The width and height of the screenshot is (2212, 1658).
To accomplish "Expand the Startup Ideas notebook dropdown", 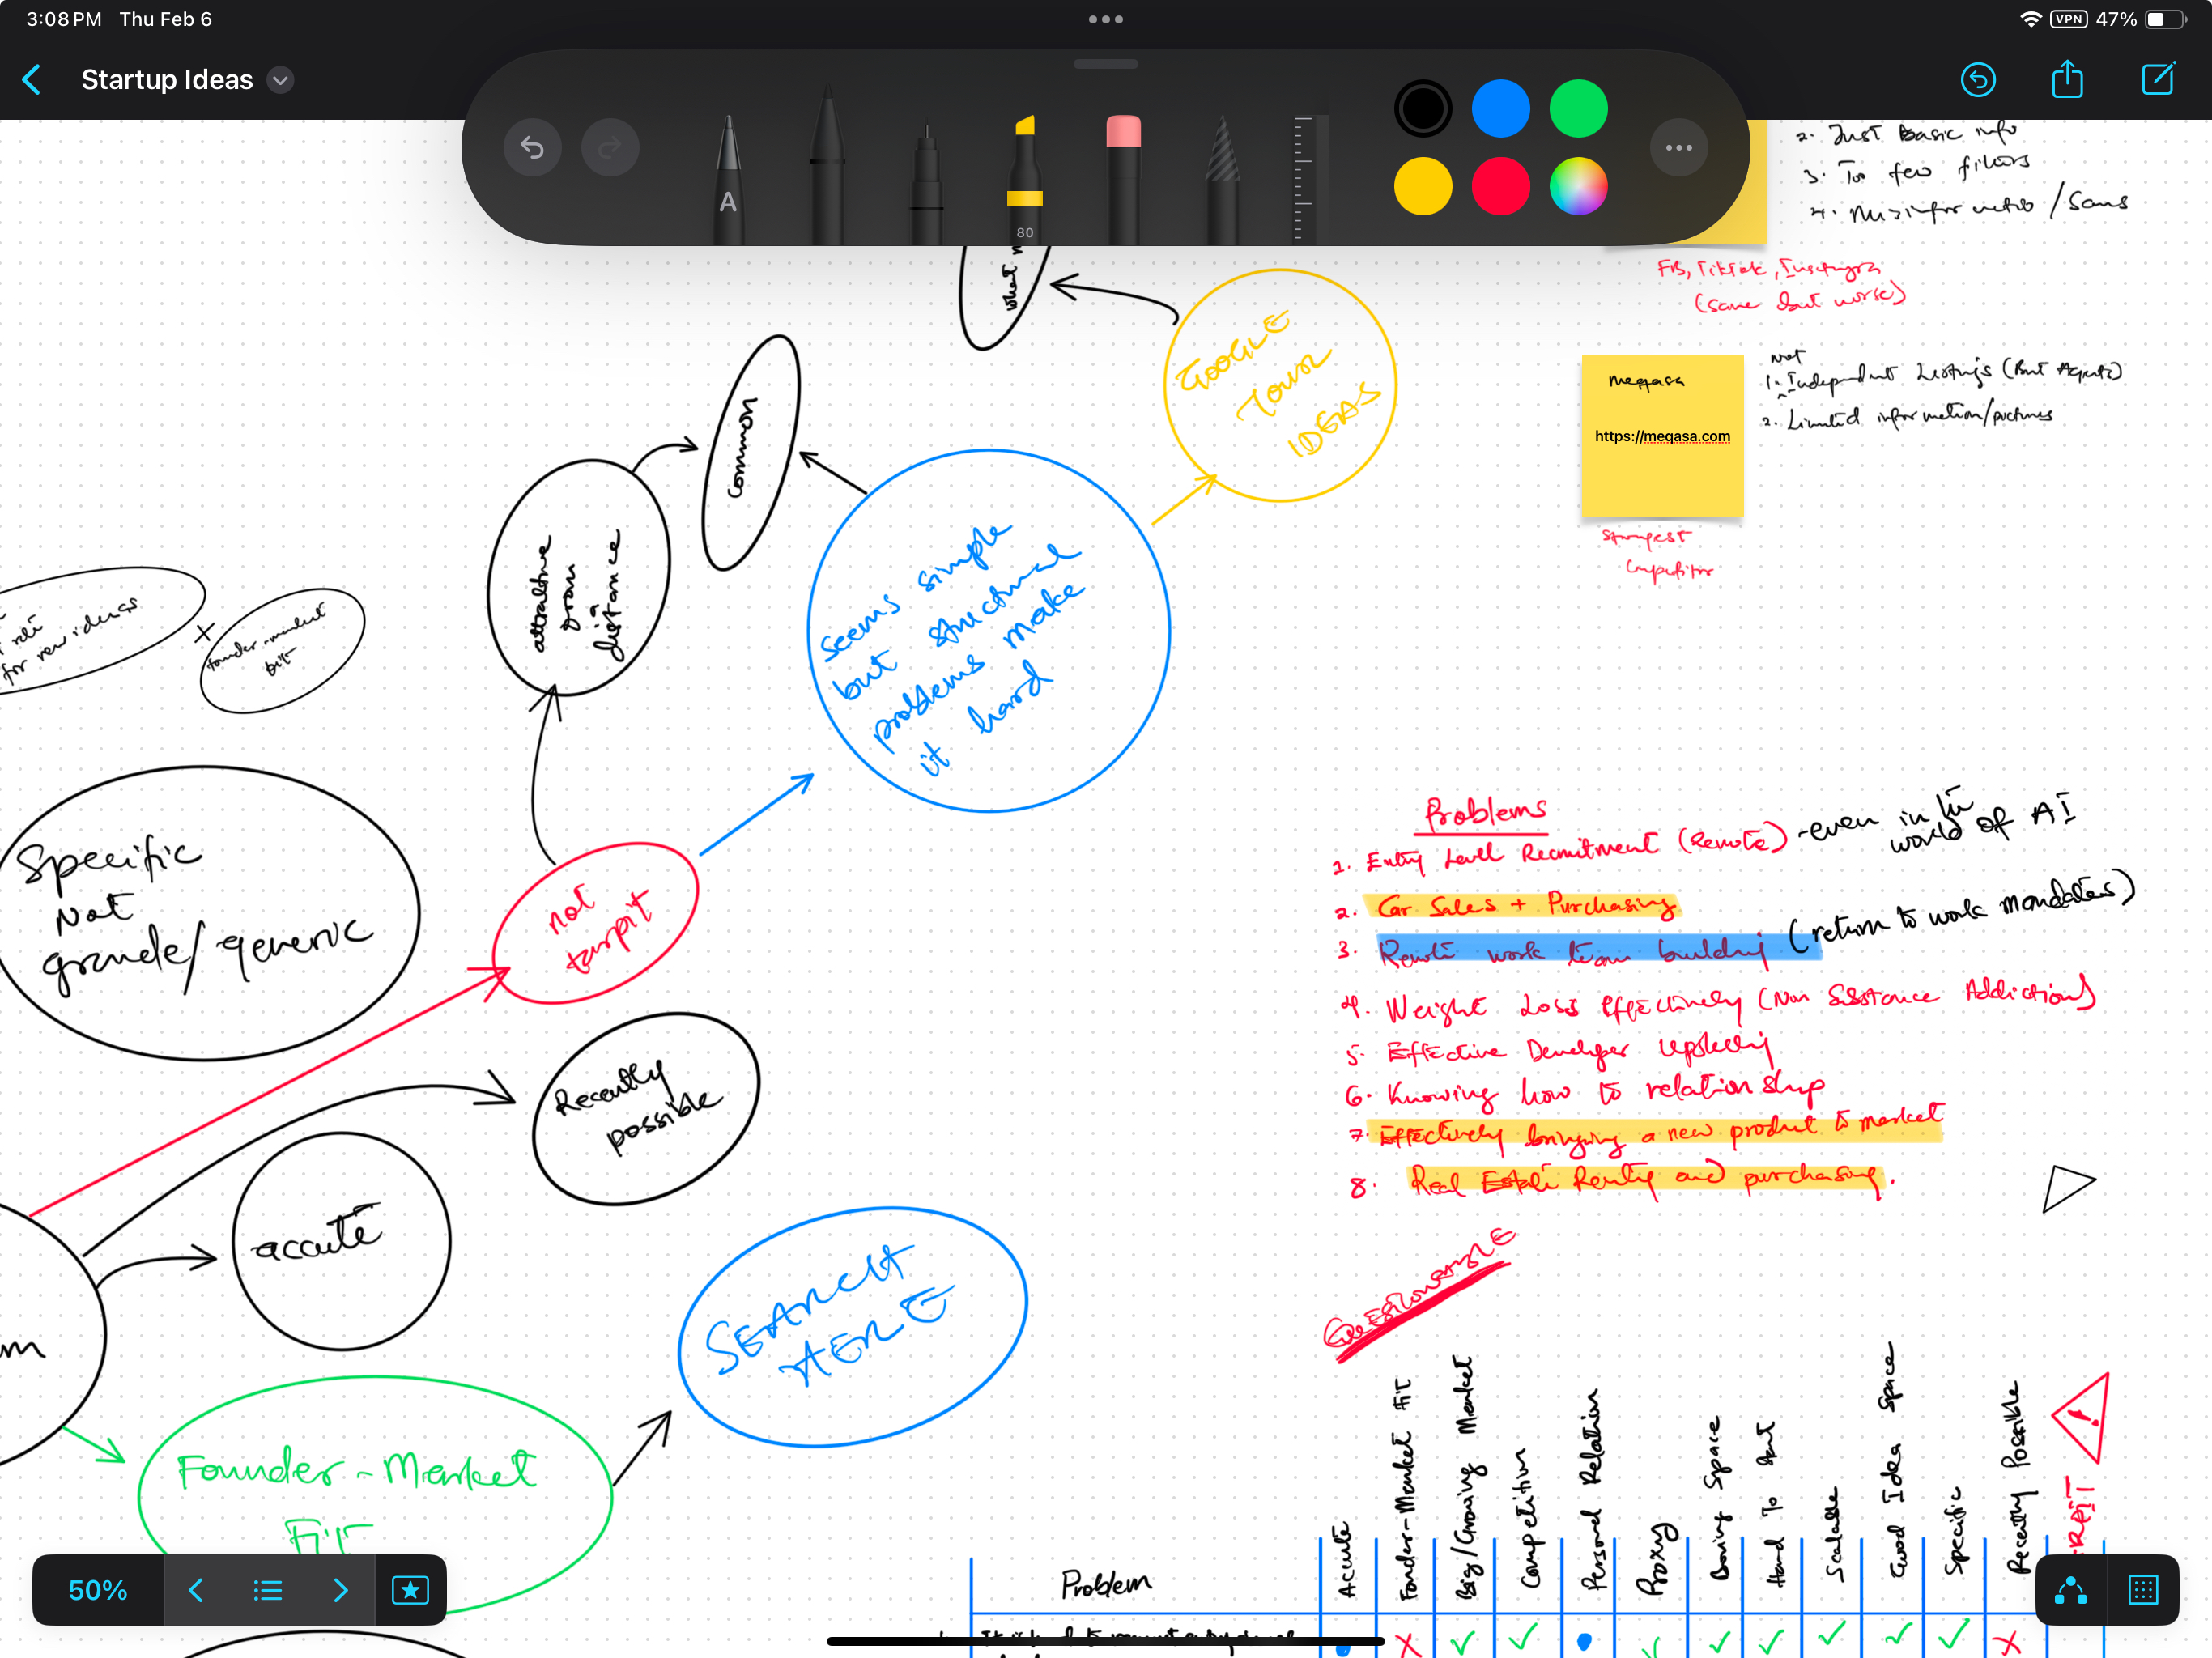I will pyautogui.click(x=284, y=80).
